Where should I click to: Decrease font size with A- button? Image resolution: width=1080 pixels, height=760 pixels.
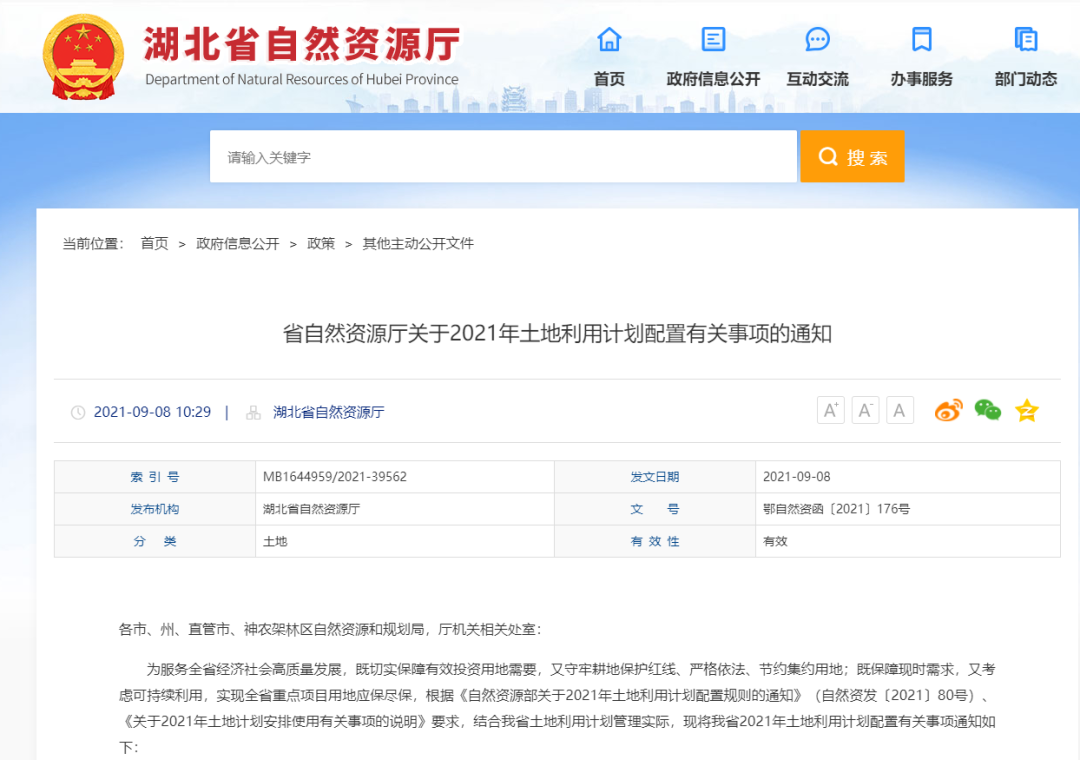click(x=865, y=409)
